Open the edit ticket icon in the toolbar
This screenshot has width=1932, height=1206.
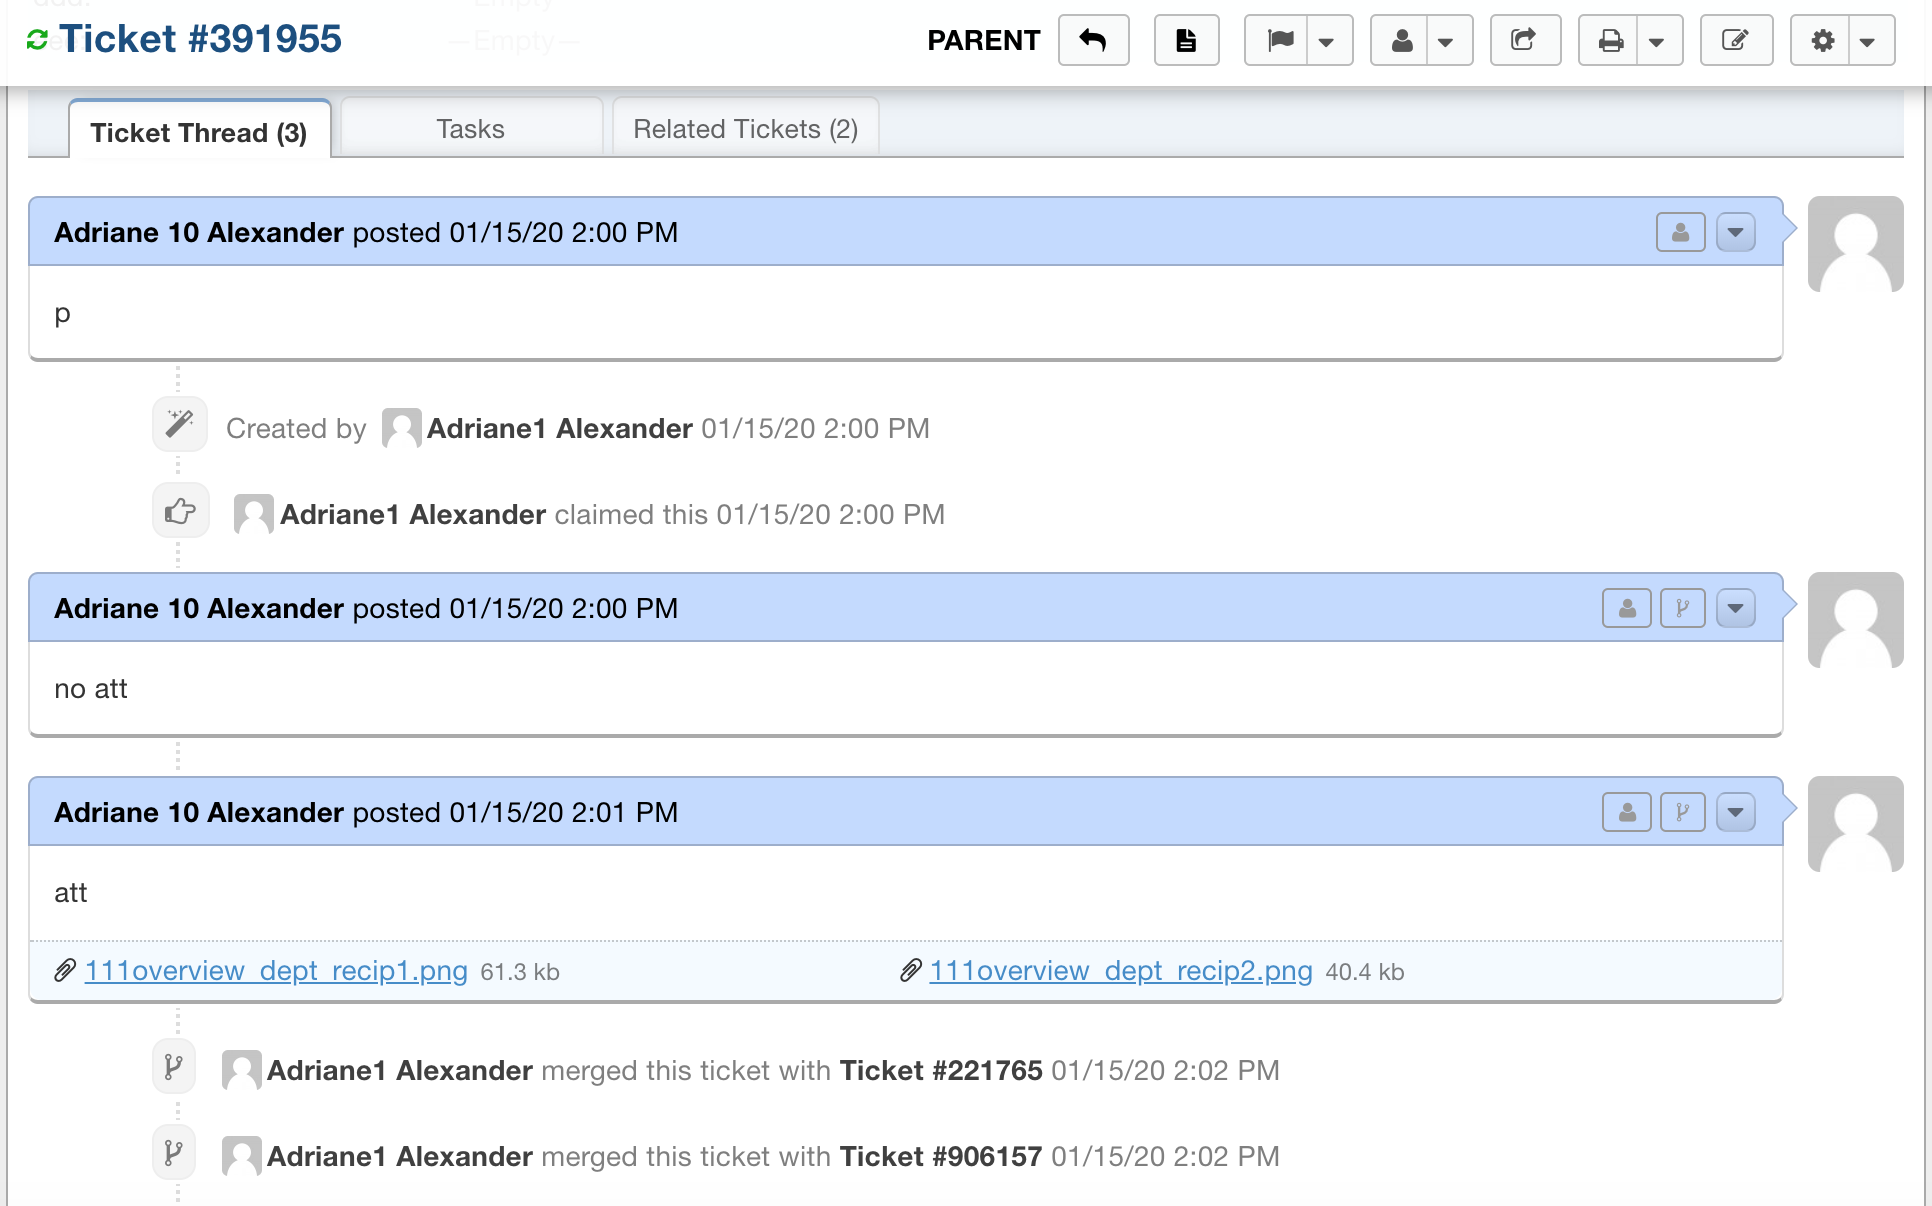1736,40
